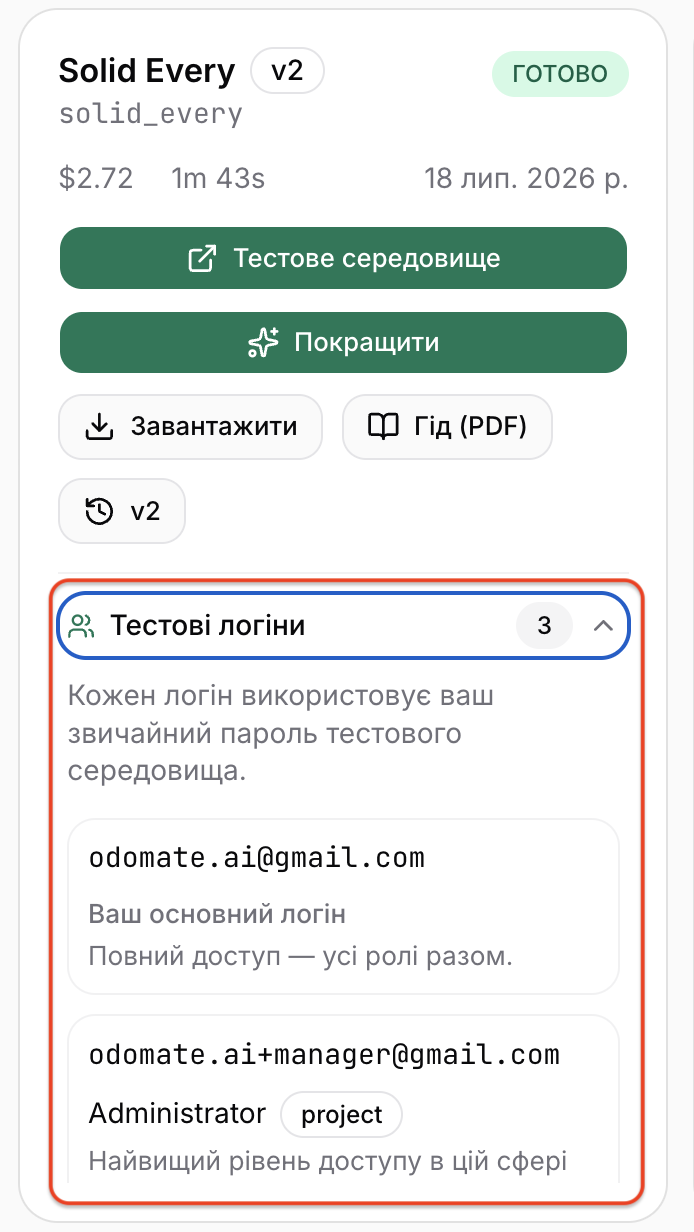Image resolution: width=694 pixels, height=1232 pixels.
Task: Click the Завантажити button
Action: pyautogui.click(x=191, y=427)
